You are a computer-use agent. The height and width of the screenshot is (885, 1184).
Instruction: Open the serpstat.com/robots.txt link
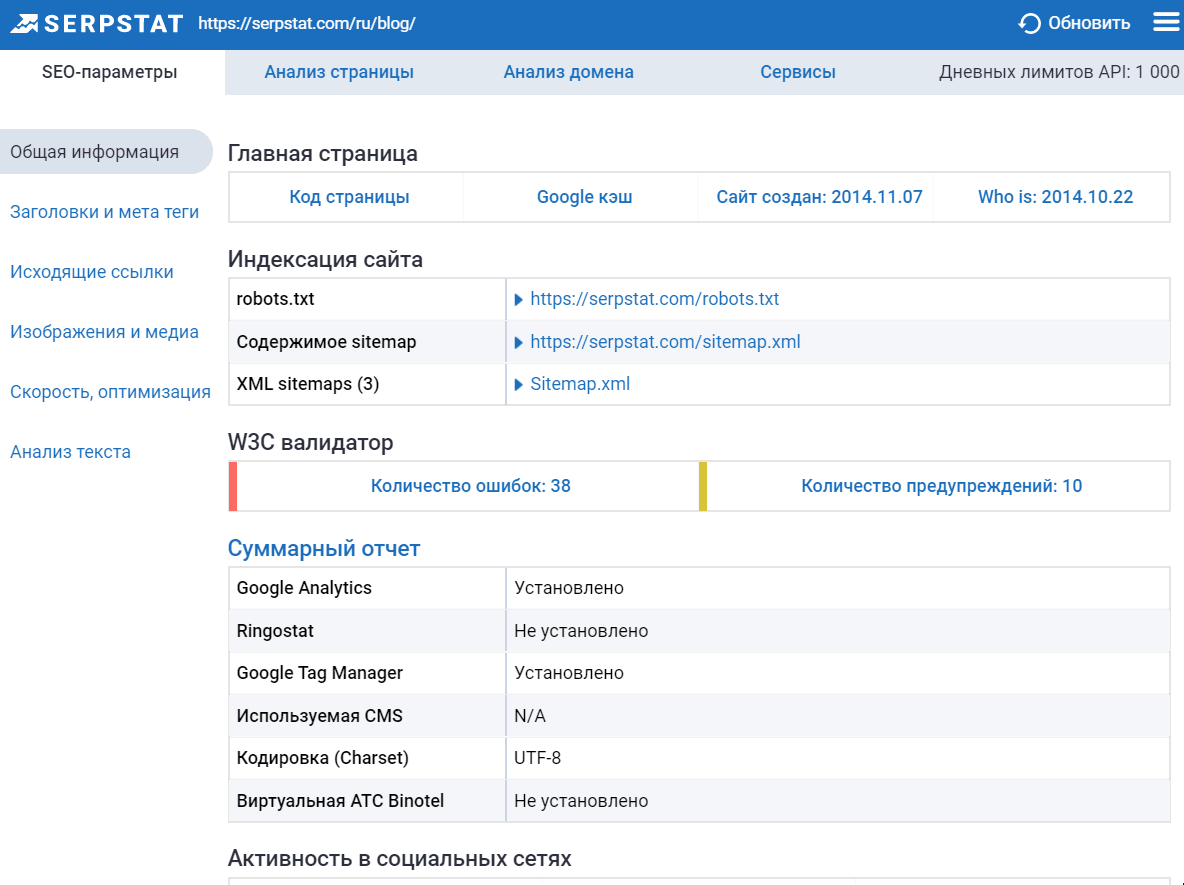coord(654,299)
